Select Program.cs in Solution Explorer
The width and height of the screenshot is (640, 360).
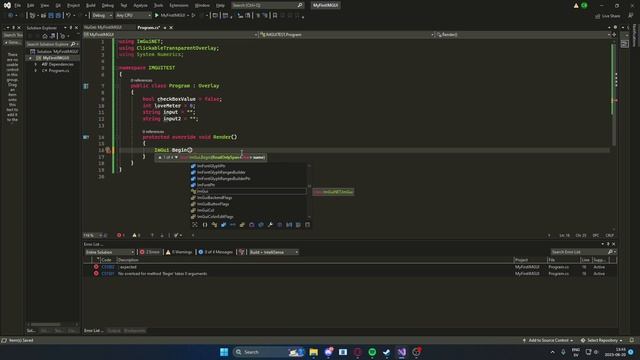click(x=59, y=71)
